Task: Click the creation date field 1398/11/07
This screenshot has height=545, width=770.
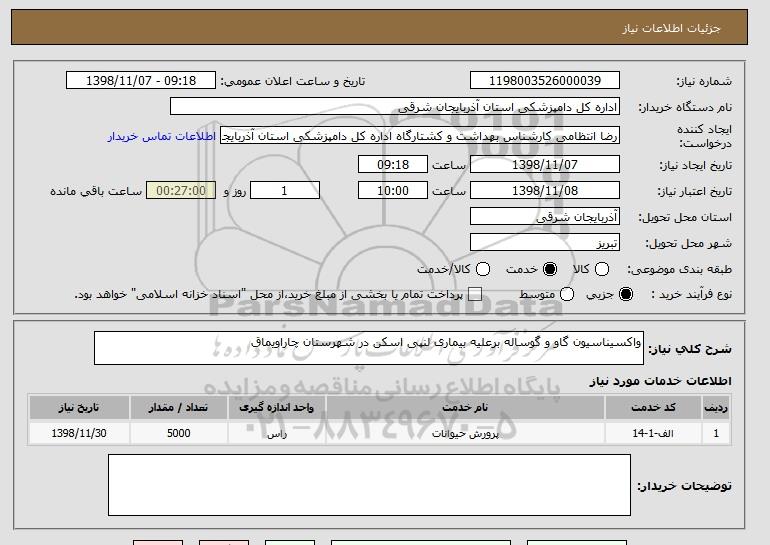Action: [545, 164]
